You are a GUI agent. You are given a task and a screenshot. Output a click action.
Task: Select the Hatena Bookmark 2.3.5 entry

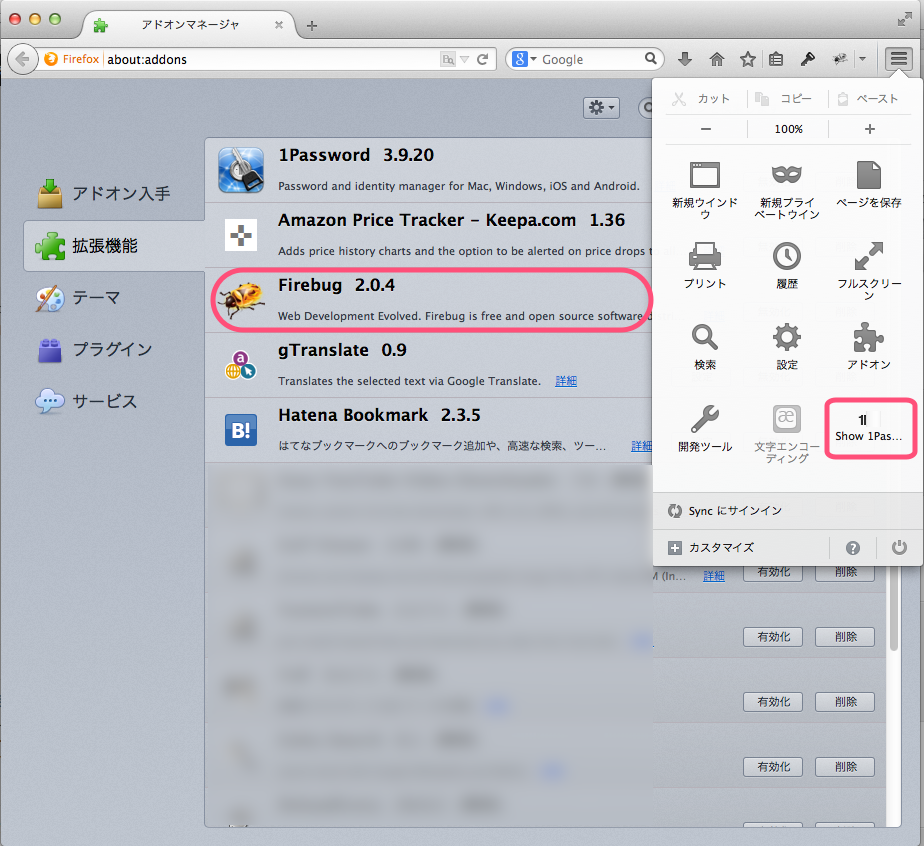point(428,429)
